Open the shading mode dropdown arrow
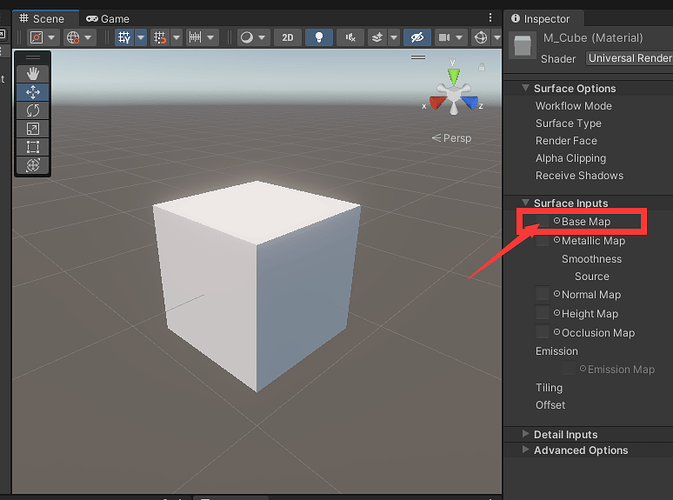673x500 pixels. [x=261, y=38]
